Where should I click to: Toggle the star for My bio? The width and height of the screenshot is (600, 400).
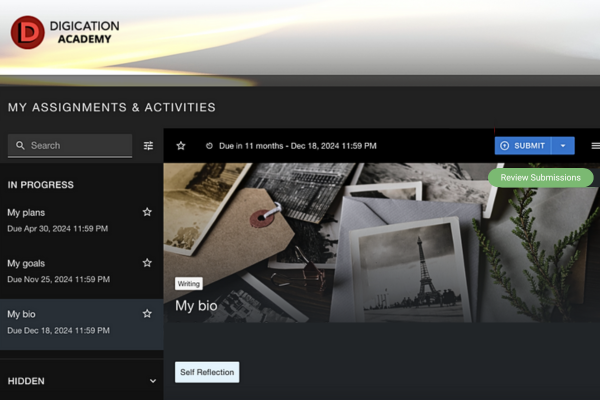(147, 314)
